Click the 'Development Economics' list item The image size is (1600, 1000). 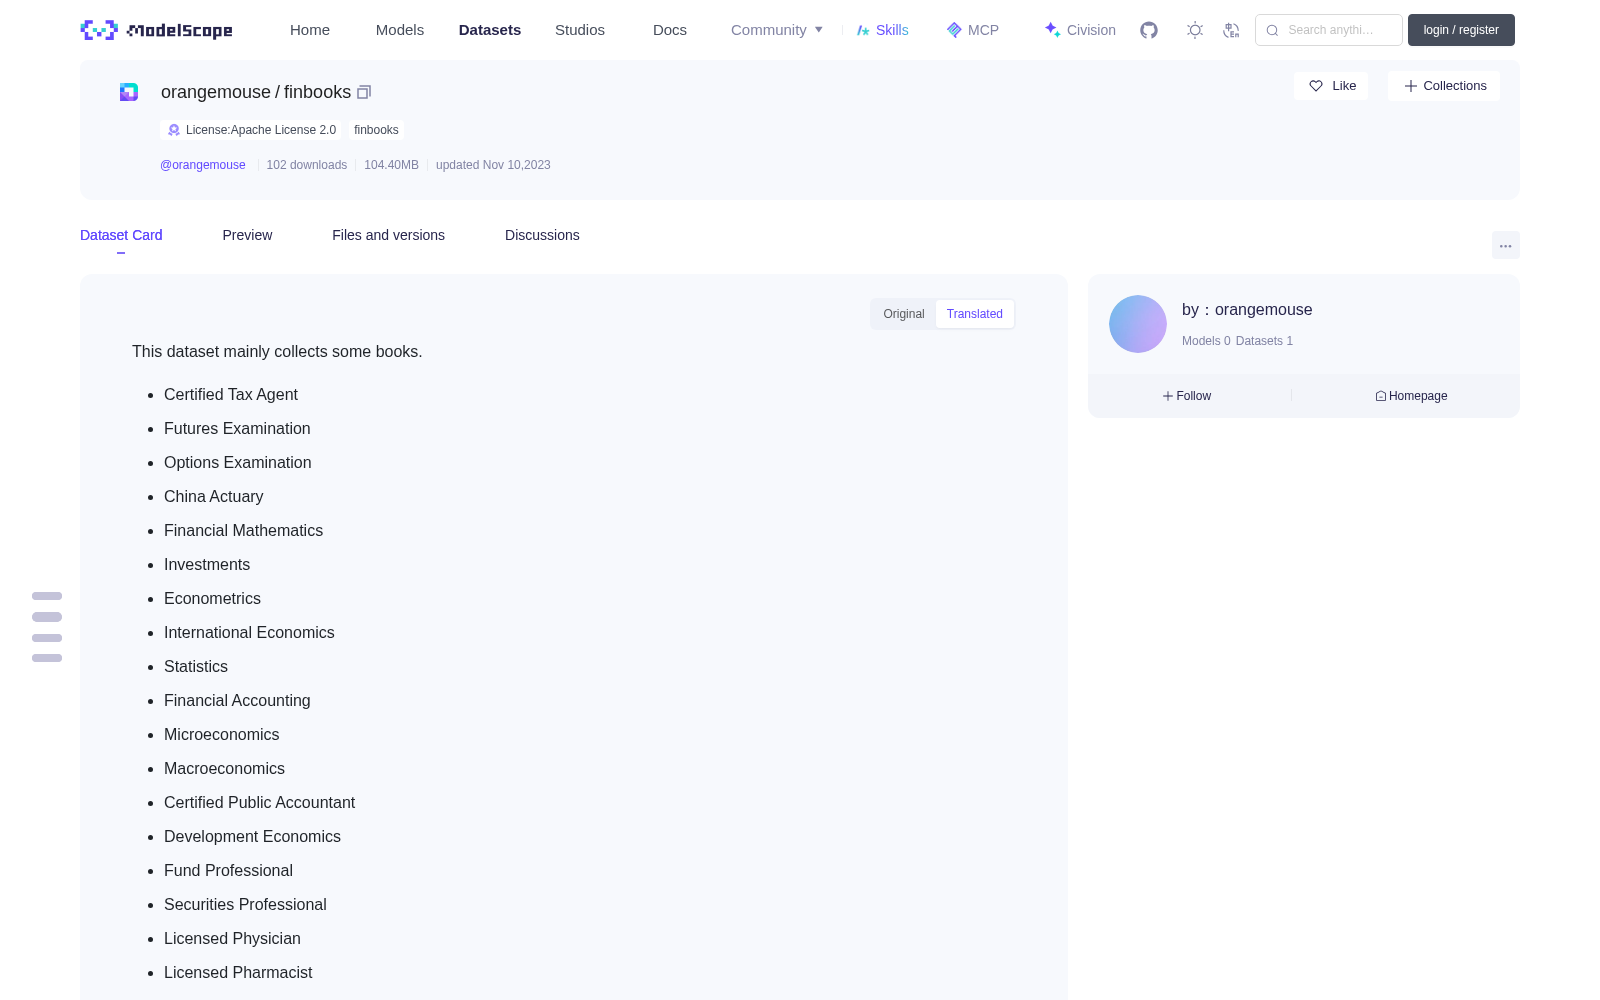click(252, 837)
